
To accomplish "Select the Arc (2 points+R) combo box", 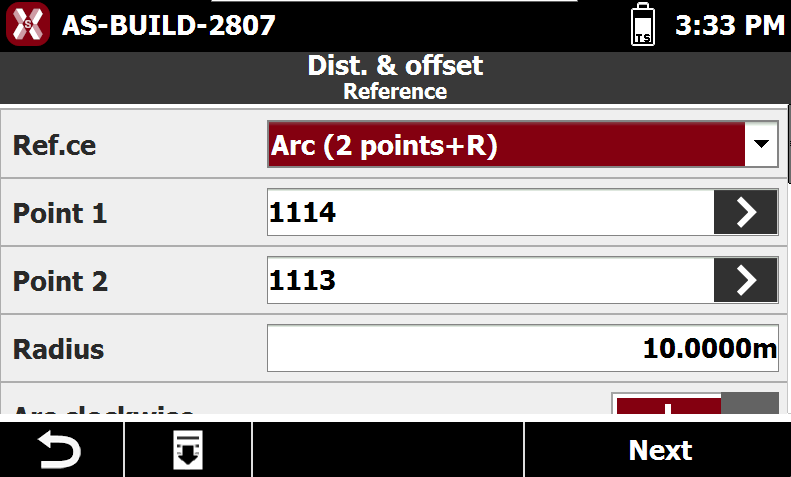I will pyautogui.click(x=523, y=144).
